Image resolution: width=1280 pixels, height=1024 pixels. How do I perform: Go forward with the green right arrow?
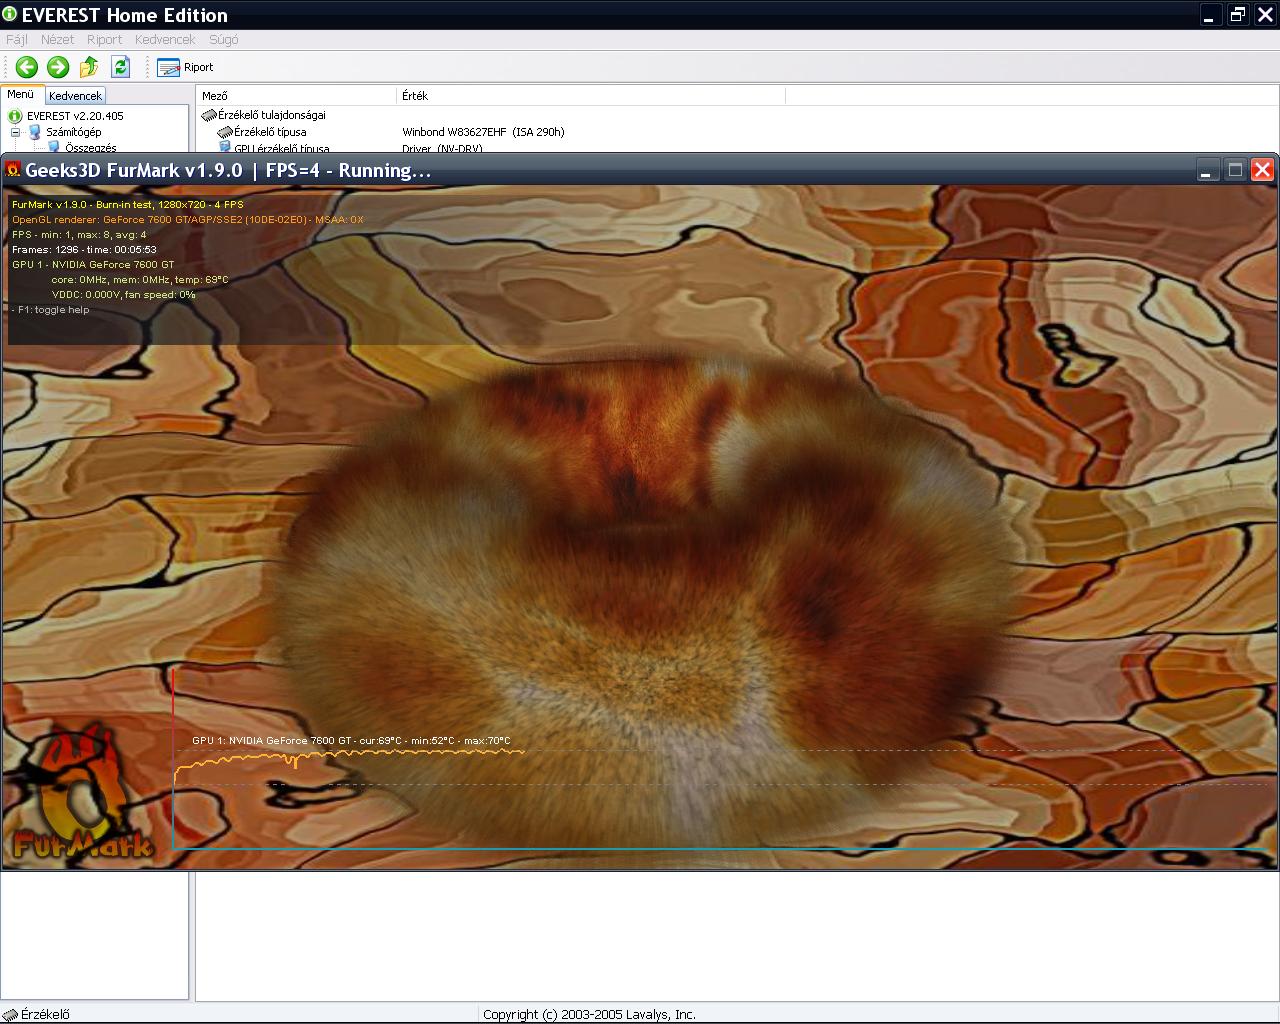58,67
